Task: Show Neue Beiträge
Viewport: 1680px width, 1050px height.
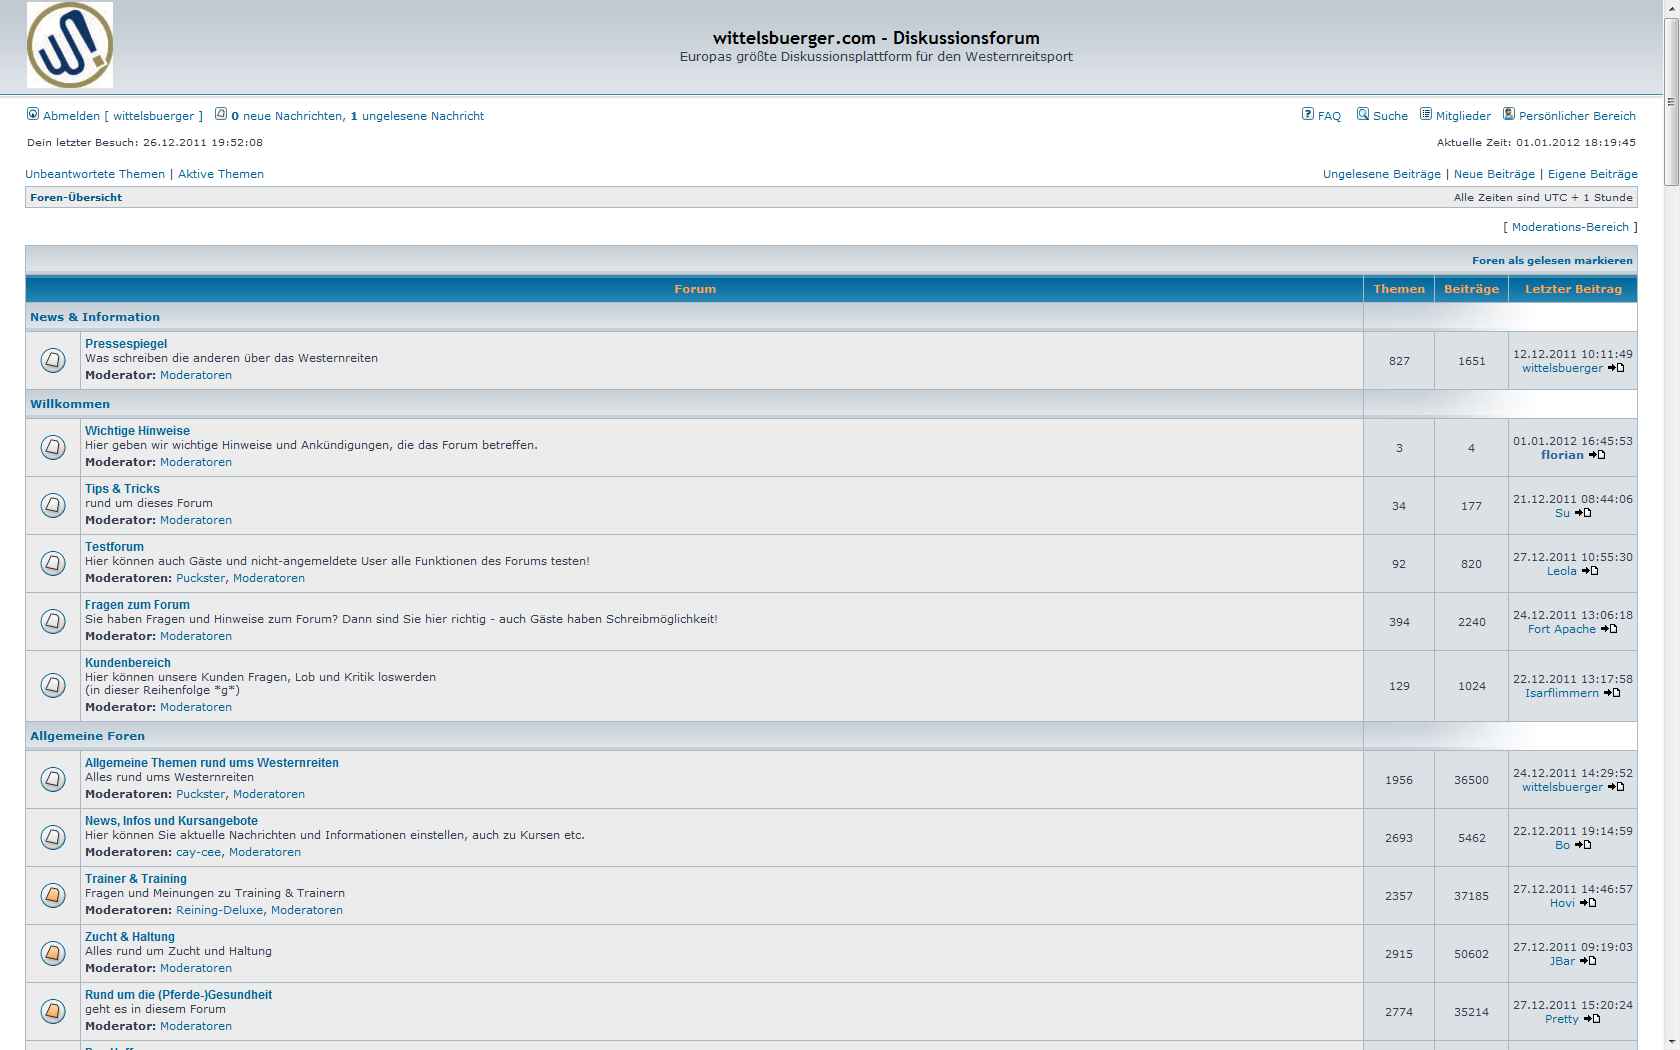Action: pyautogui.click(x=1494, y=174)
